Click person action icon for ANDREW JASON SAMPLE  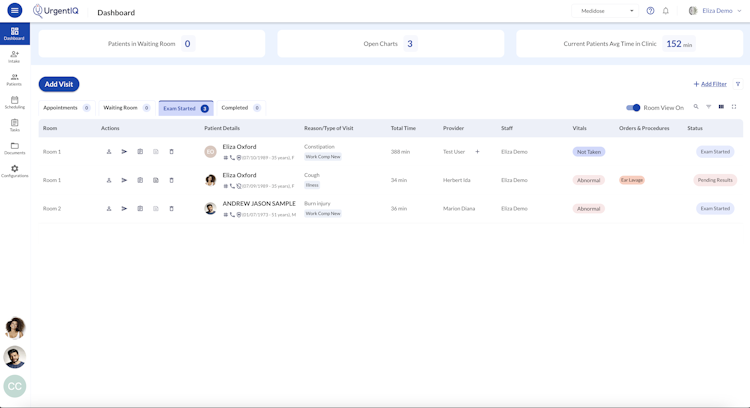[x=109, y=209]
